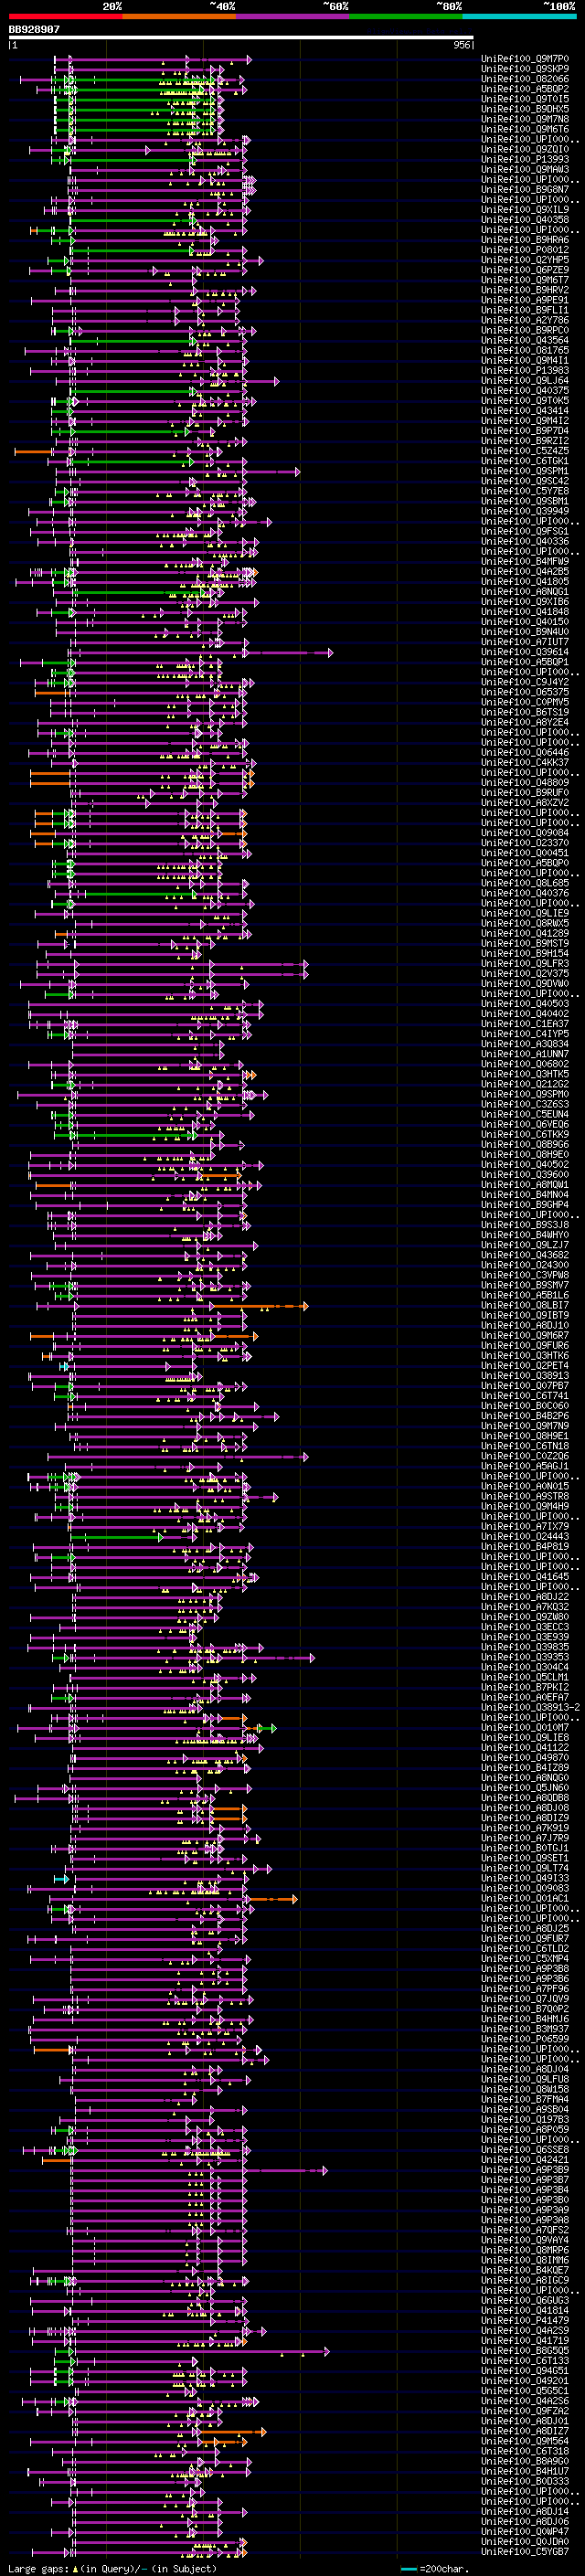Open hit UniRef100_Q9M7P0
This screenshot has height=2576, width=585.
525,59
